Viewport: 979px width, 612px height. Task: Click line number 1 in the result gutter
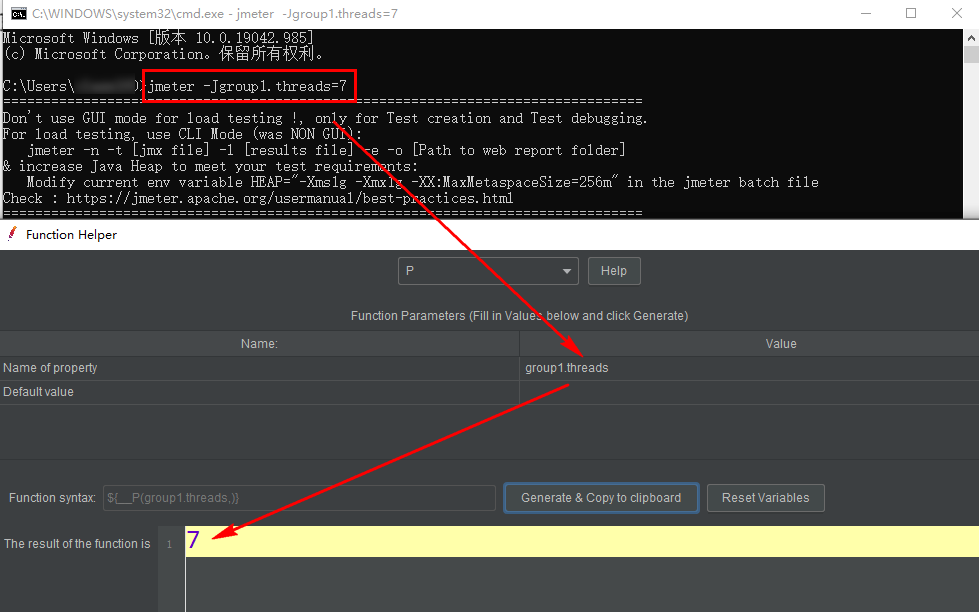169,545
